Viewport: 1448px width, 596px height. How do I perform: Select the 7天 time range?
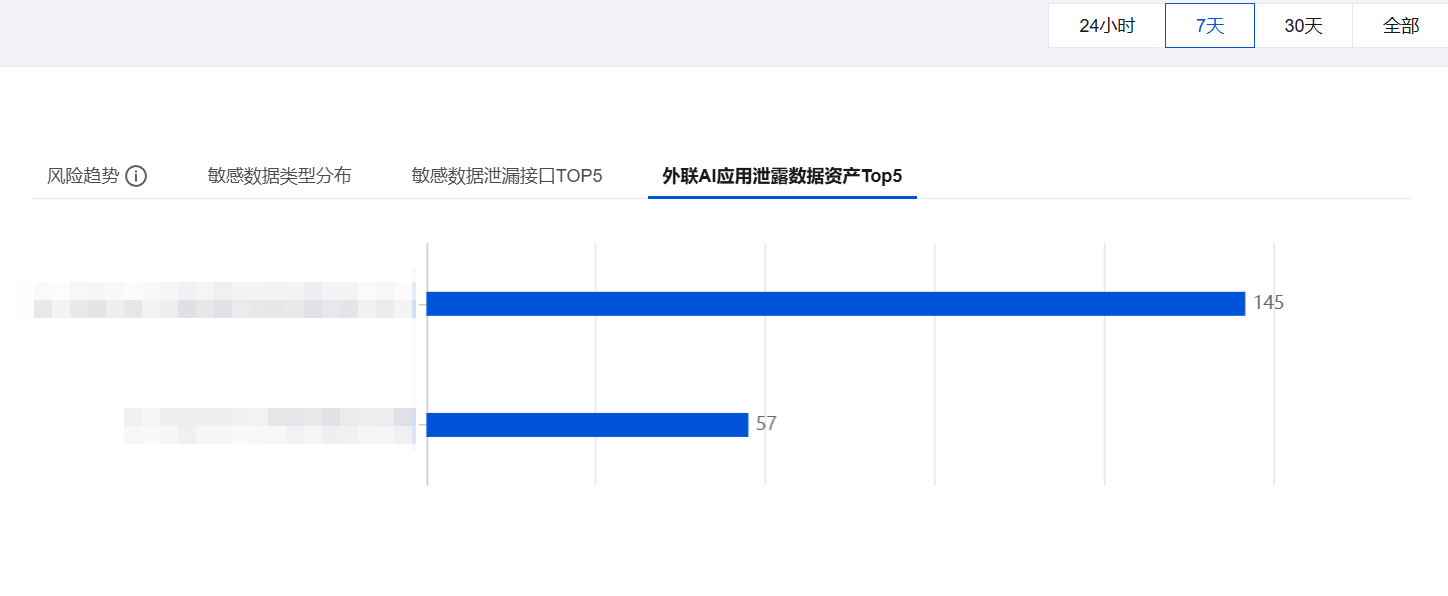click(x=1209, y=26)
